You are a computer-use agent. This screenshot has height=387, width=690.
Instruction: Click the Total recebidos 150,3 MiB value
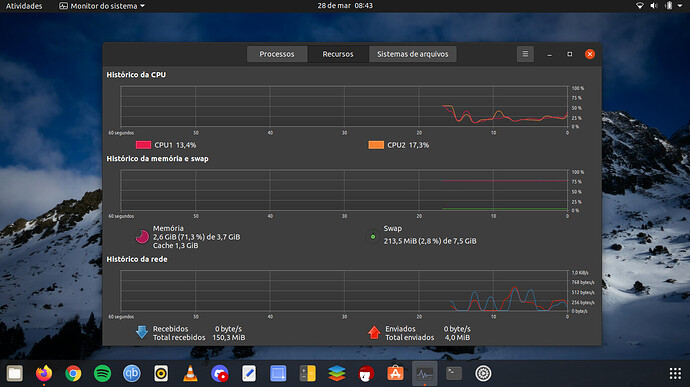(229, 338)
